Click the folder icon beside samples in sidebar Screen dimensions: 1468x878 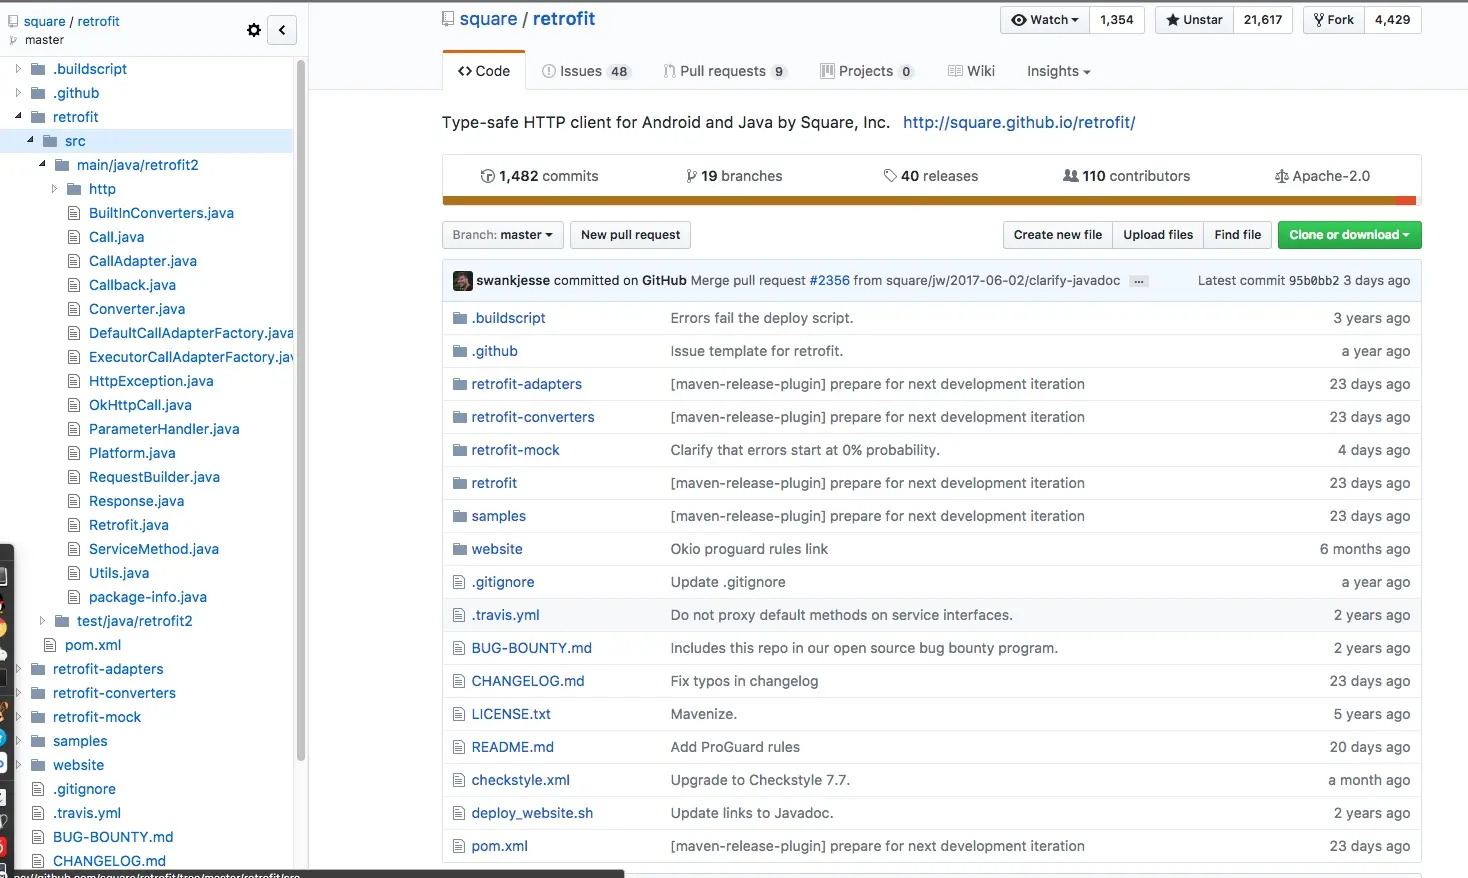(38, 741)
